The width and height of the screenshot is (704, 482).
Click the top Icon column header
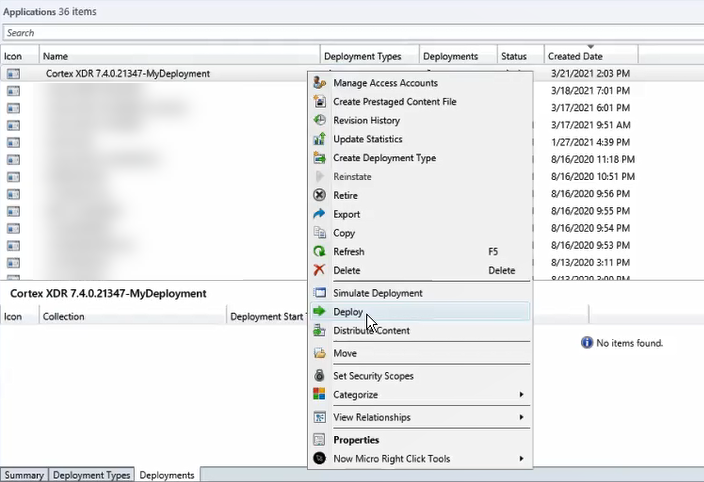(20, 56)
